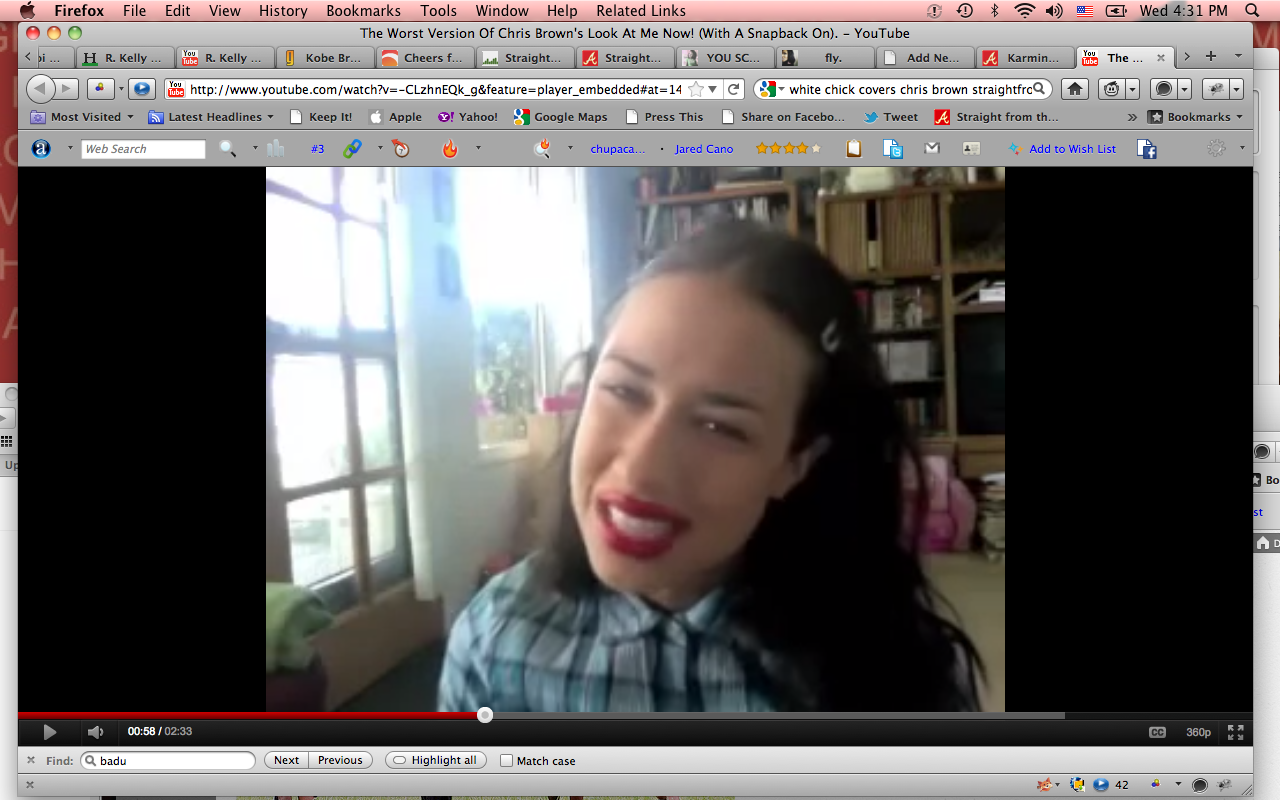The image size is (1280, 800).
Task: Click Previous in the find bar
Action: [x=340, y=761]
